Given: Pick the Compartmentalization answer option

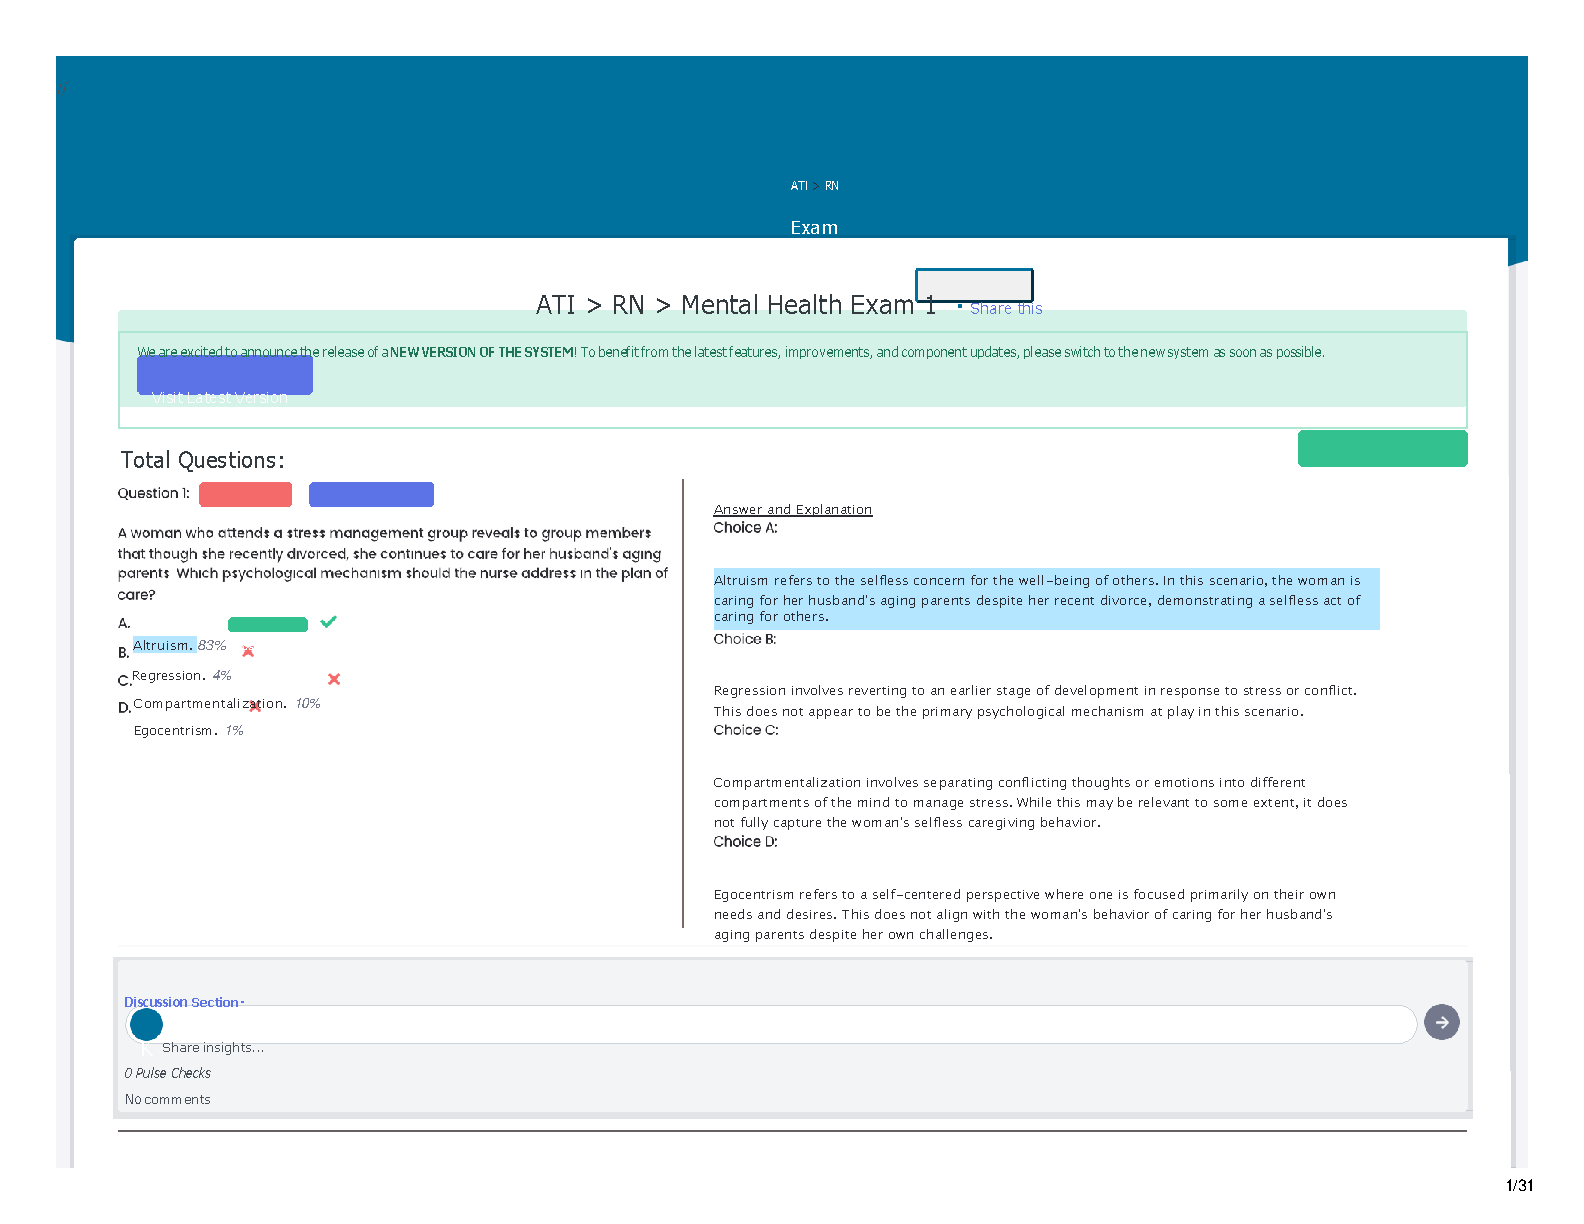Looking at the screenshot, I should pyautogui.click(x=209, y=704).
